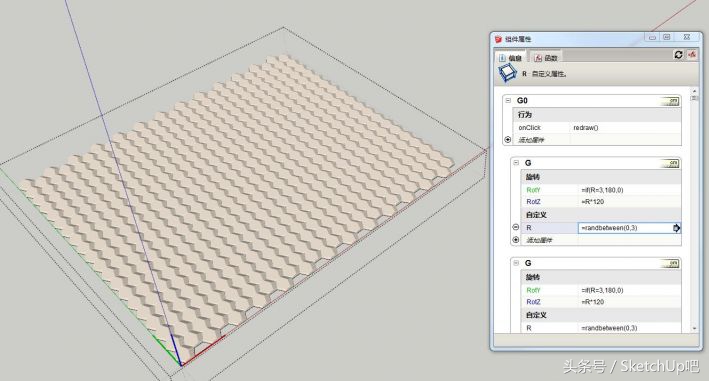The height and width of the screenshot is (381, 709).
Task: Delete the R attribute with the minus icon
Action: point(515,227)
